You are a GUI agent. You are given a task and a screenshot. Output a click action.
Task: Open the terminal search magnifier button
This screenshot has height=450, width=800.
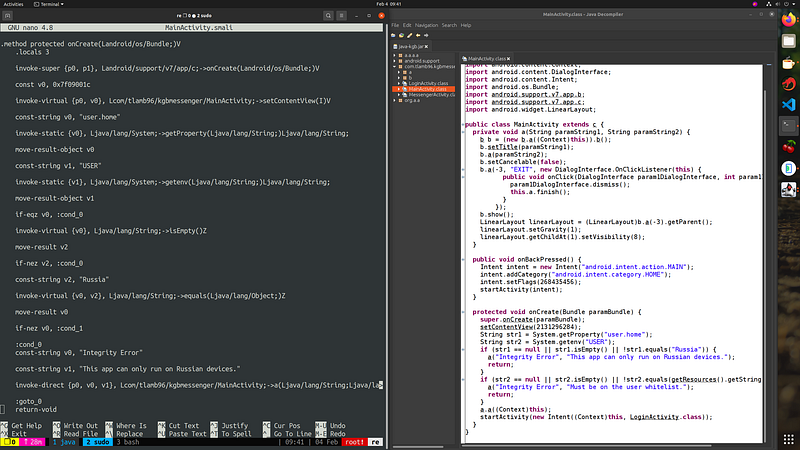328,16
